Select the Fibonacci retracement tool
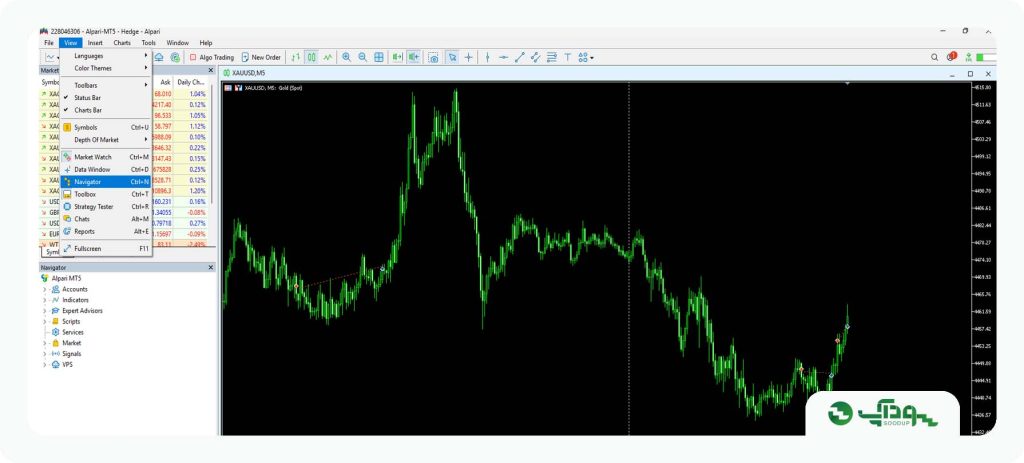This screenshot has width=1024, height=463. (552, 57)
